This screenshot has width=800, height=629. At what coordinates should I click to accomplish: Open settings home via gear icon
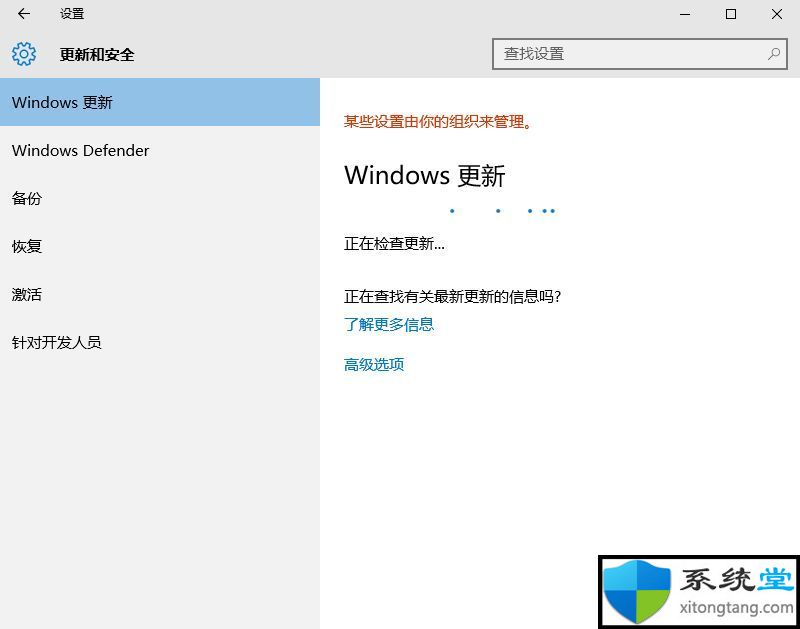coord(24,54)
